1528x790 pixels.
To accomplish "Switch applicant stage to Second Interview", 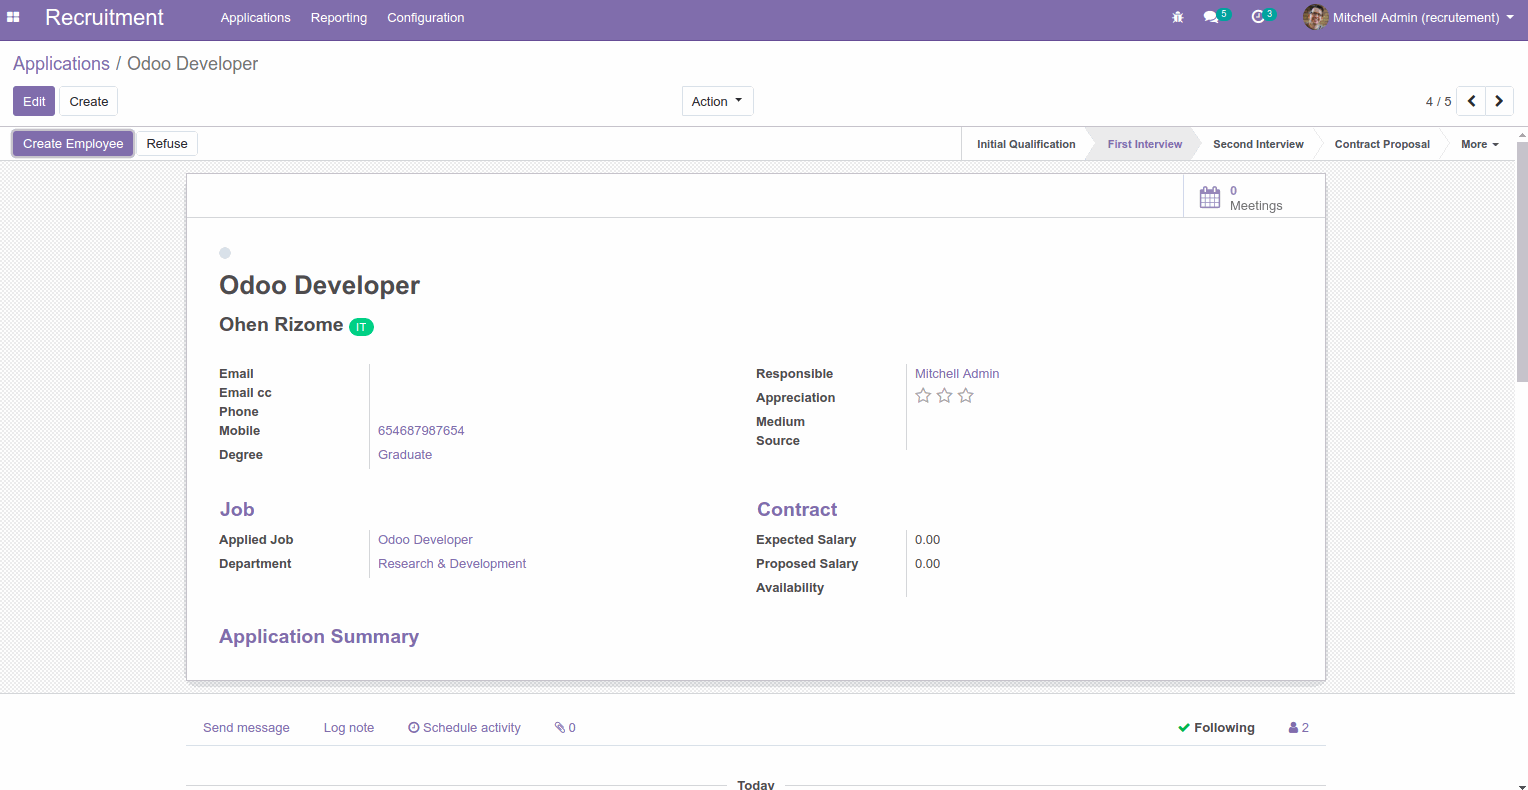I will [1258, 143].
